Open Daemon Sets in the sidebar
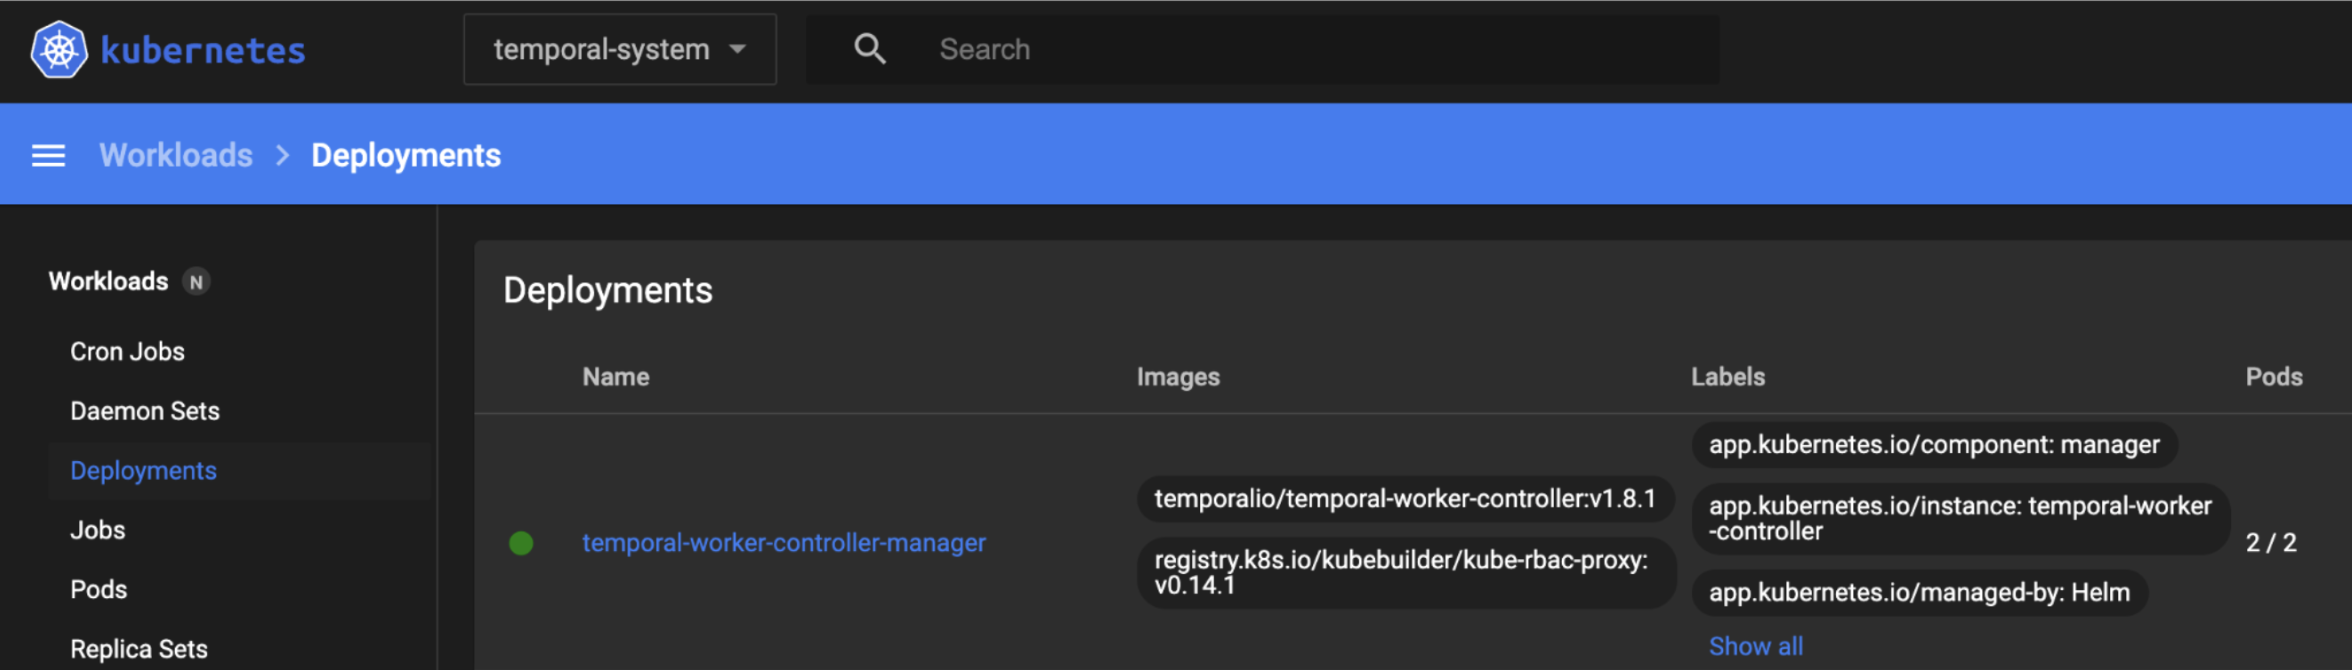2352x670 pixels. 145,411
